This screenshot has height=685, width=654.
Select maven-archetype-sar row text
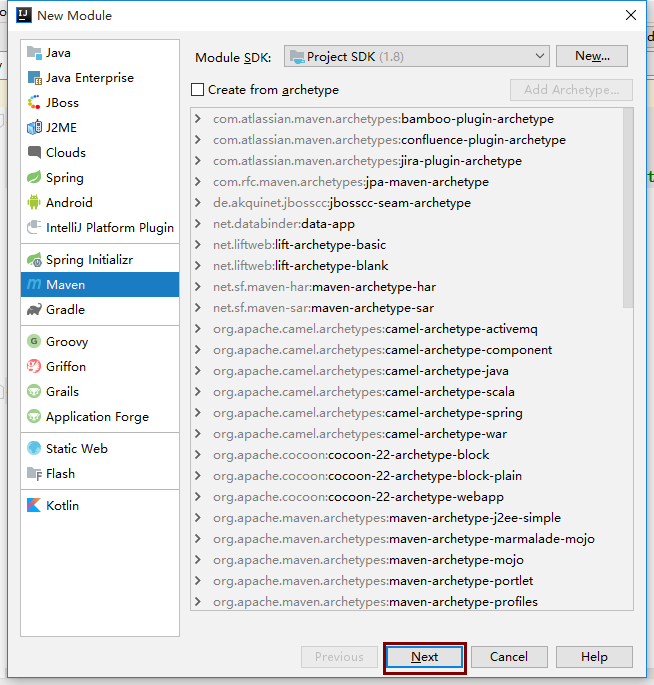click(324, 308)
